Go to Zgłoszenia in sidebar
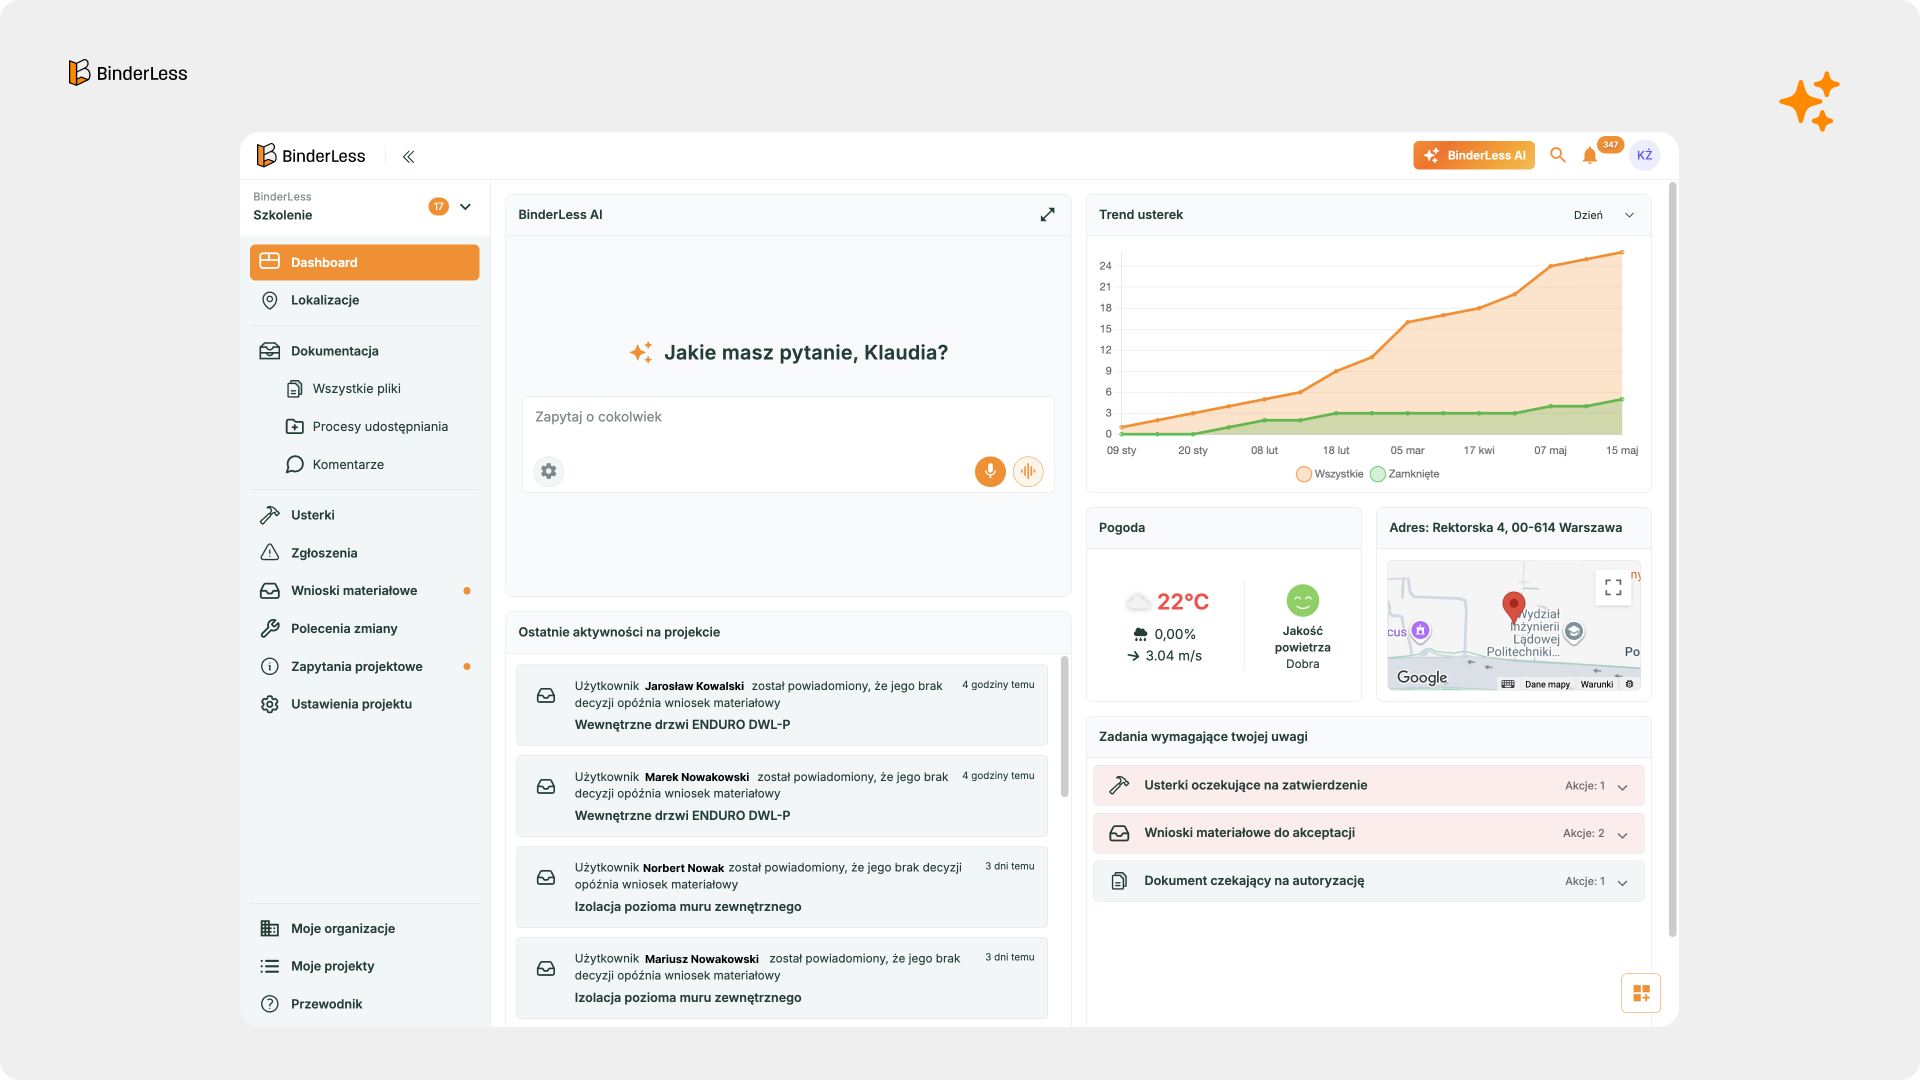 [364, 553]
